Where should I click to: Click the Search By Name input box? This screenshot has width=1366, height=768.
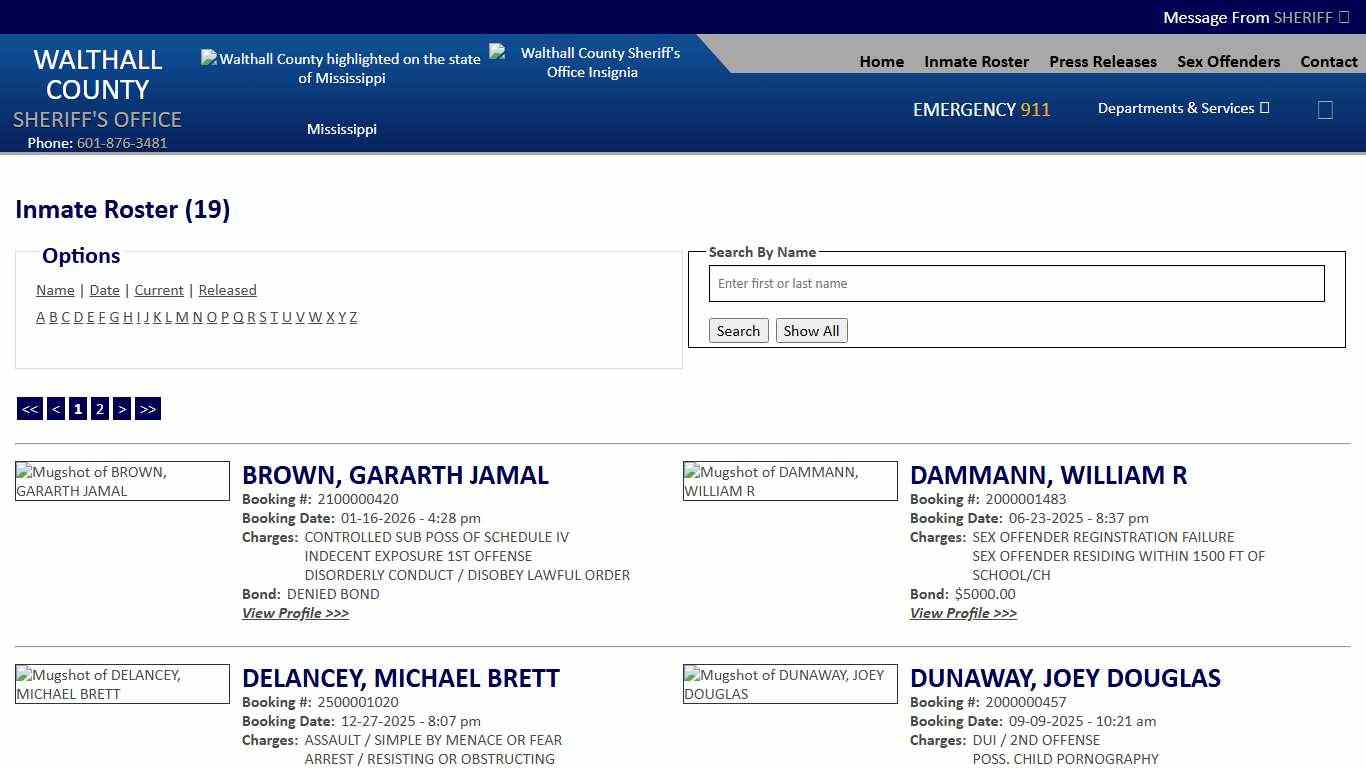[1016, 283]
